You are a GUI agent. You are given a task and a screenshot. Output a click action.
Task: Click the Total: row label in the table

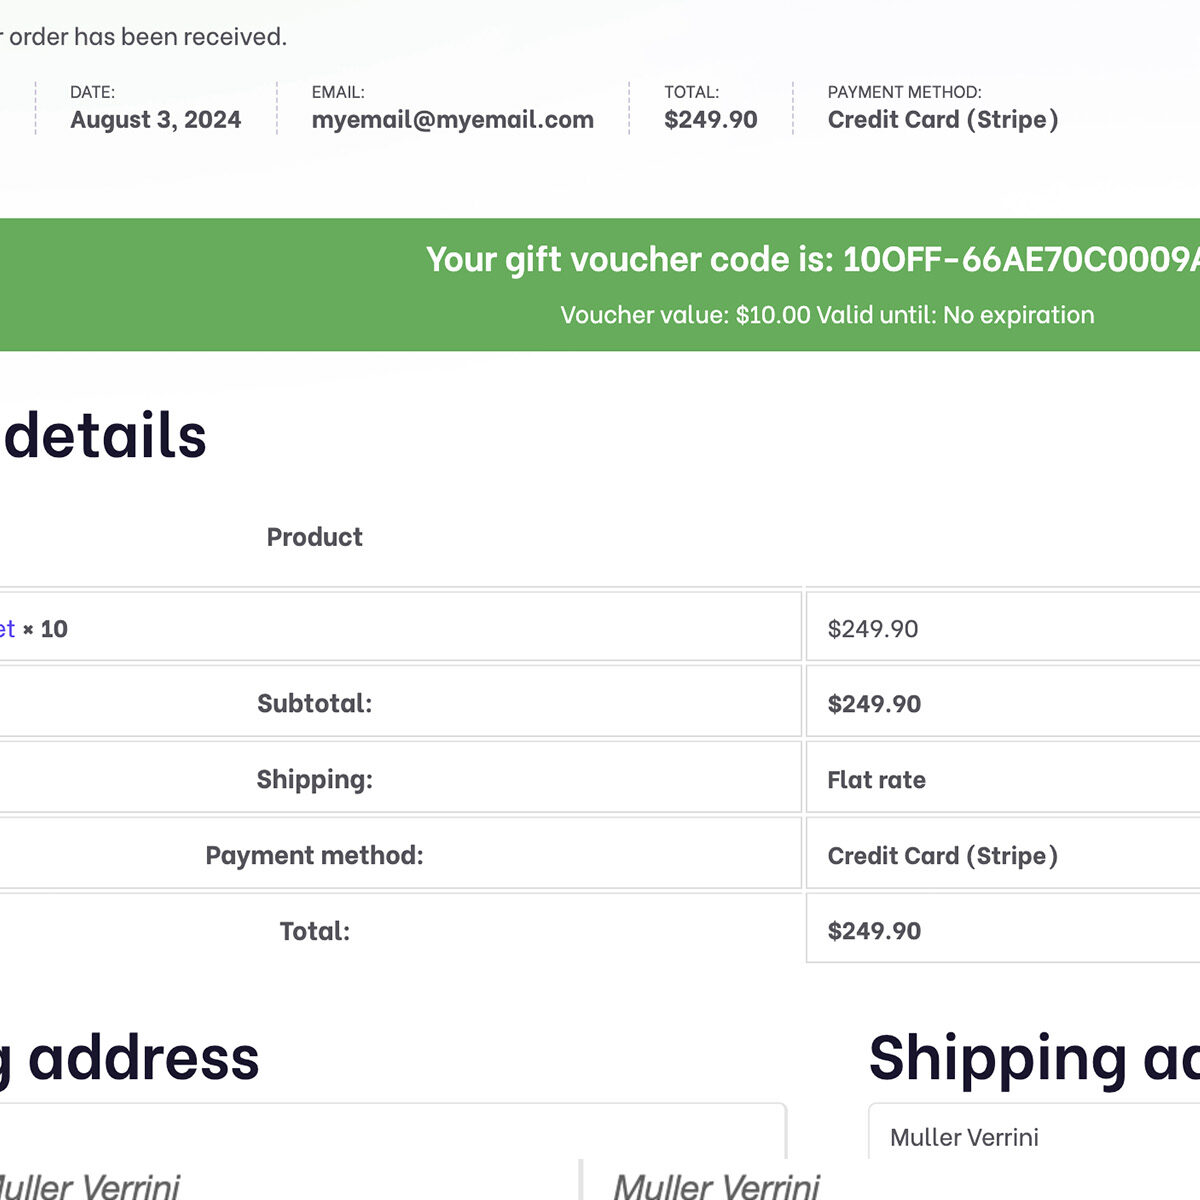coord(314,931)
